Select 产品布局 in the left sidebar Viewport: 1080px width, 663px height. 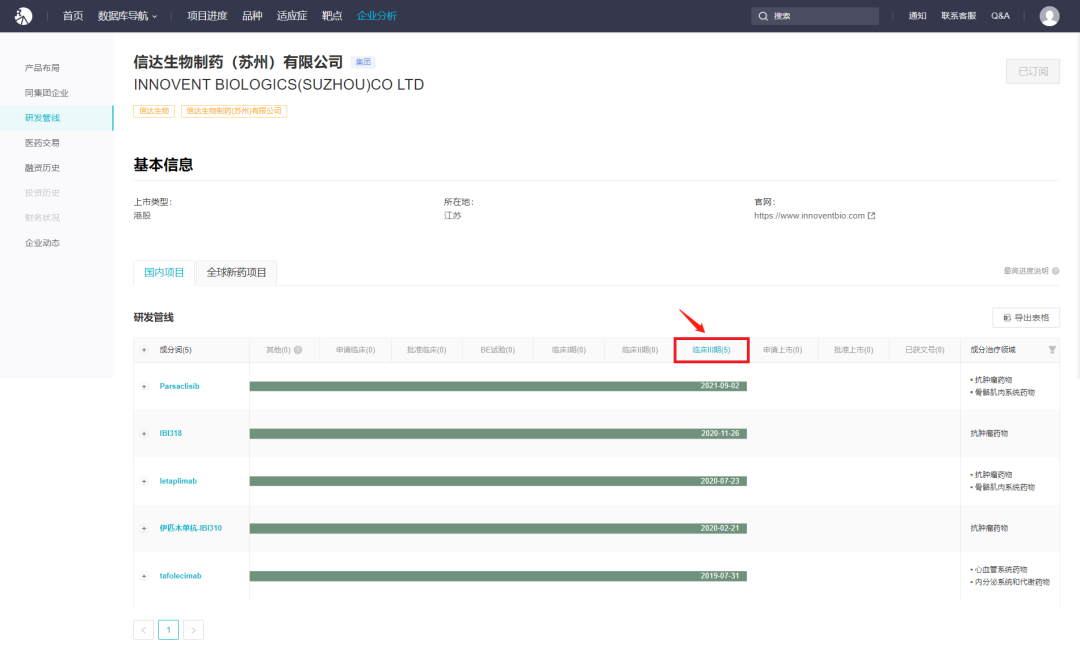pos(42,67)
